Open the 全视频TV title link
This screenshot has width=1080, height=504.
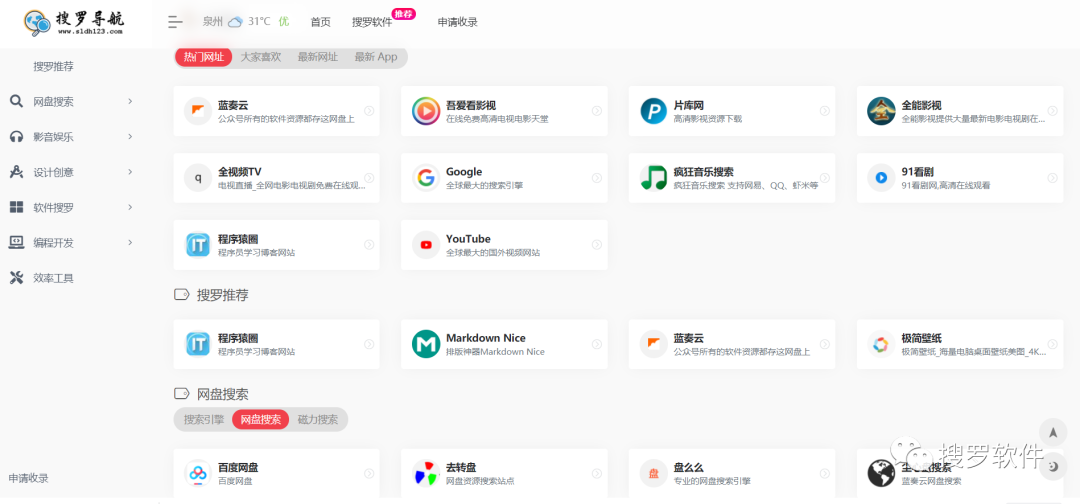point(240,172)
